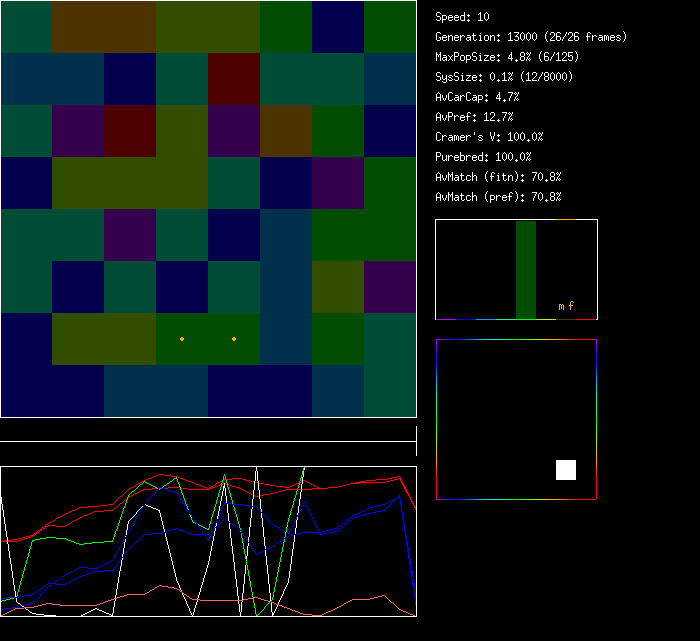This screenshot has width=700, height=641.
Task: Click the right orange dot in the grid
Action: [x=234, y=339]
